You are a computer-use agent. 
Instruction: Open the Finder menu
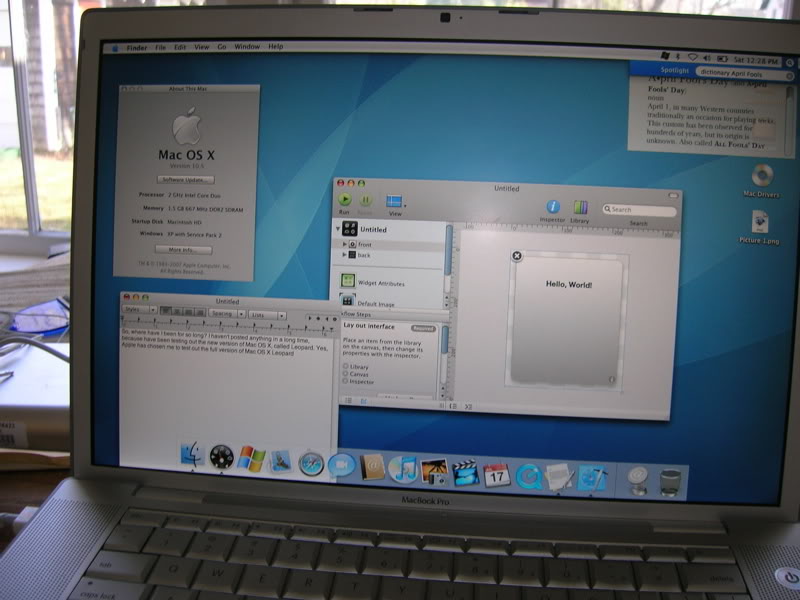pos(137,47)
